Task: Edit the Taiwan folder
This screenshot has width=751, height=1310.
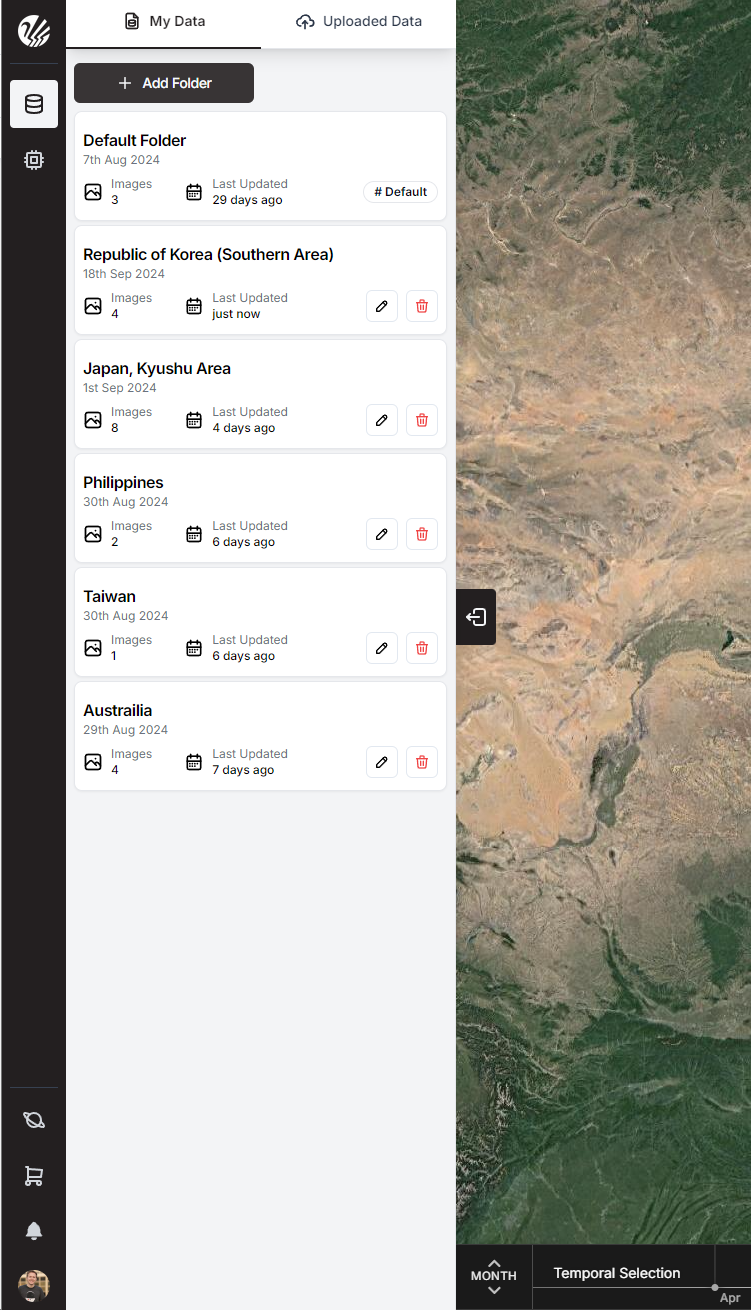Action: 381,648
